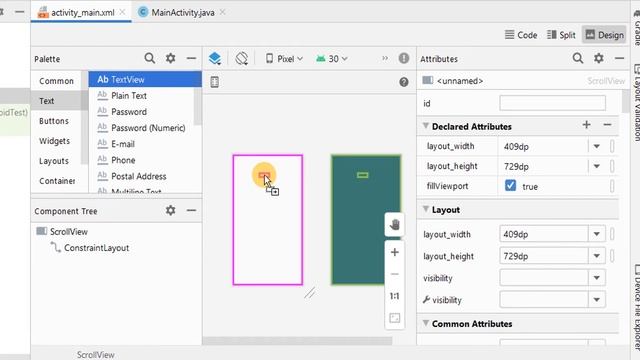Click the blueprint preview teal phone

[366, 220]
